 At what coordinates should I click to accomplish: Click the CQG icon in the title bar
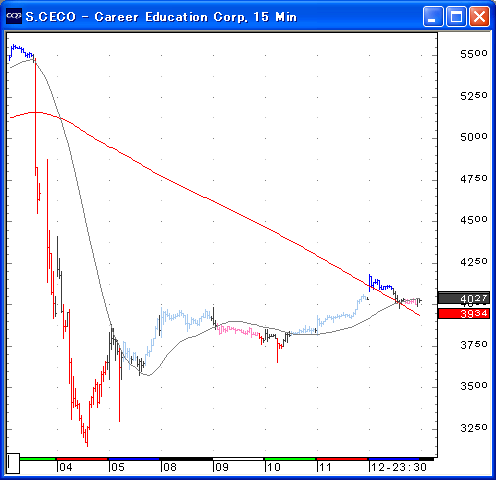click(x=14, y=16)
